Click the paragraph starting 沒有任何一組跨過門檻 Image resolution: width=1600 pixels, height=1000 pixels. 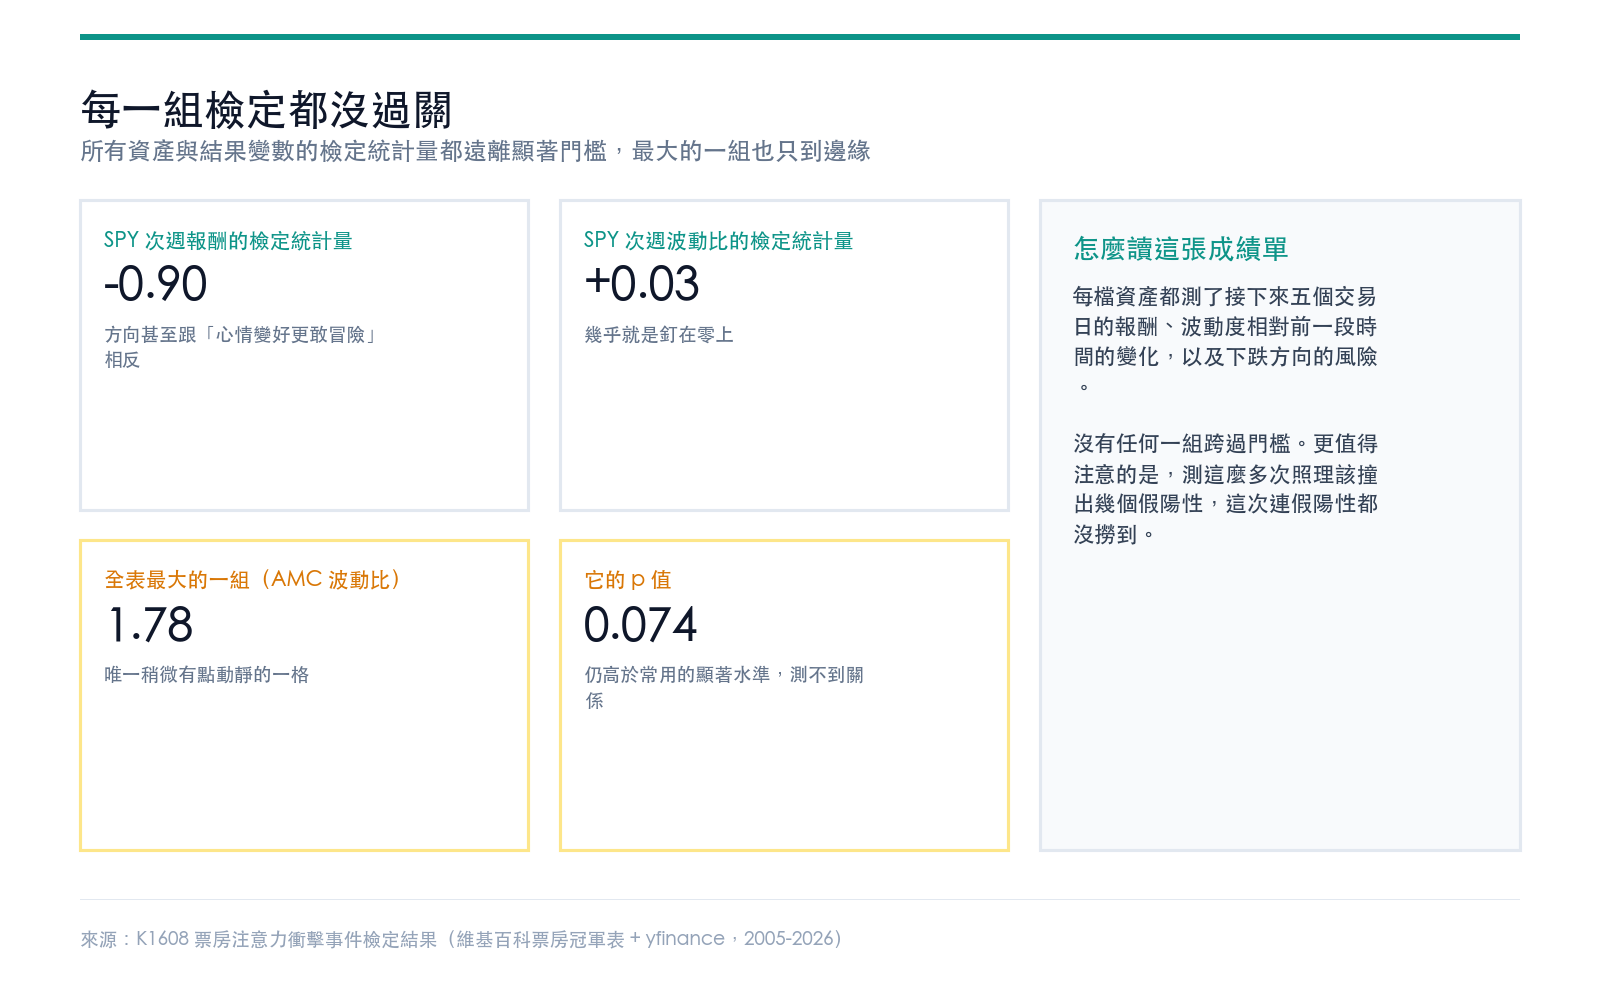pyautogui.click(x=1226, y=489)
